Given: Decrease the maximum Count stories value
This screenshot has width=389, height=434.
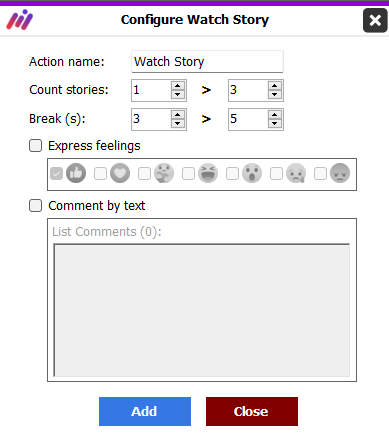Looking at the screenshot, I should tap(274, 95).
